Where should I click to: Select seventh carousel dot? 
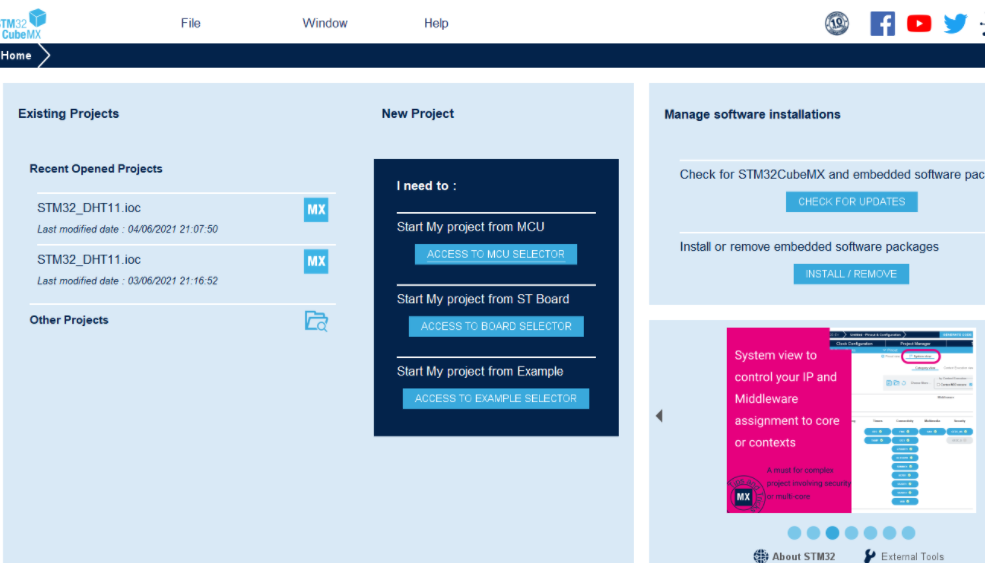pyautogui.click(x=908, y=533)
